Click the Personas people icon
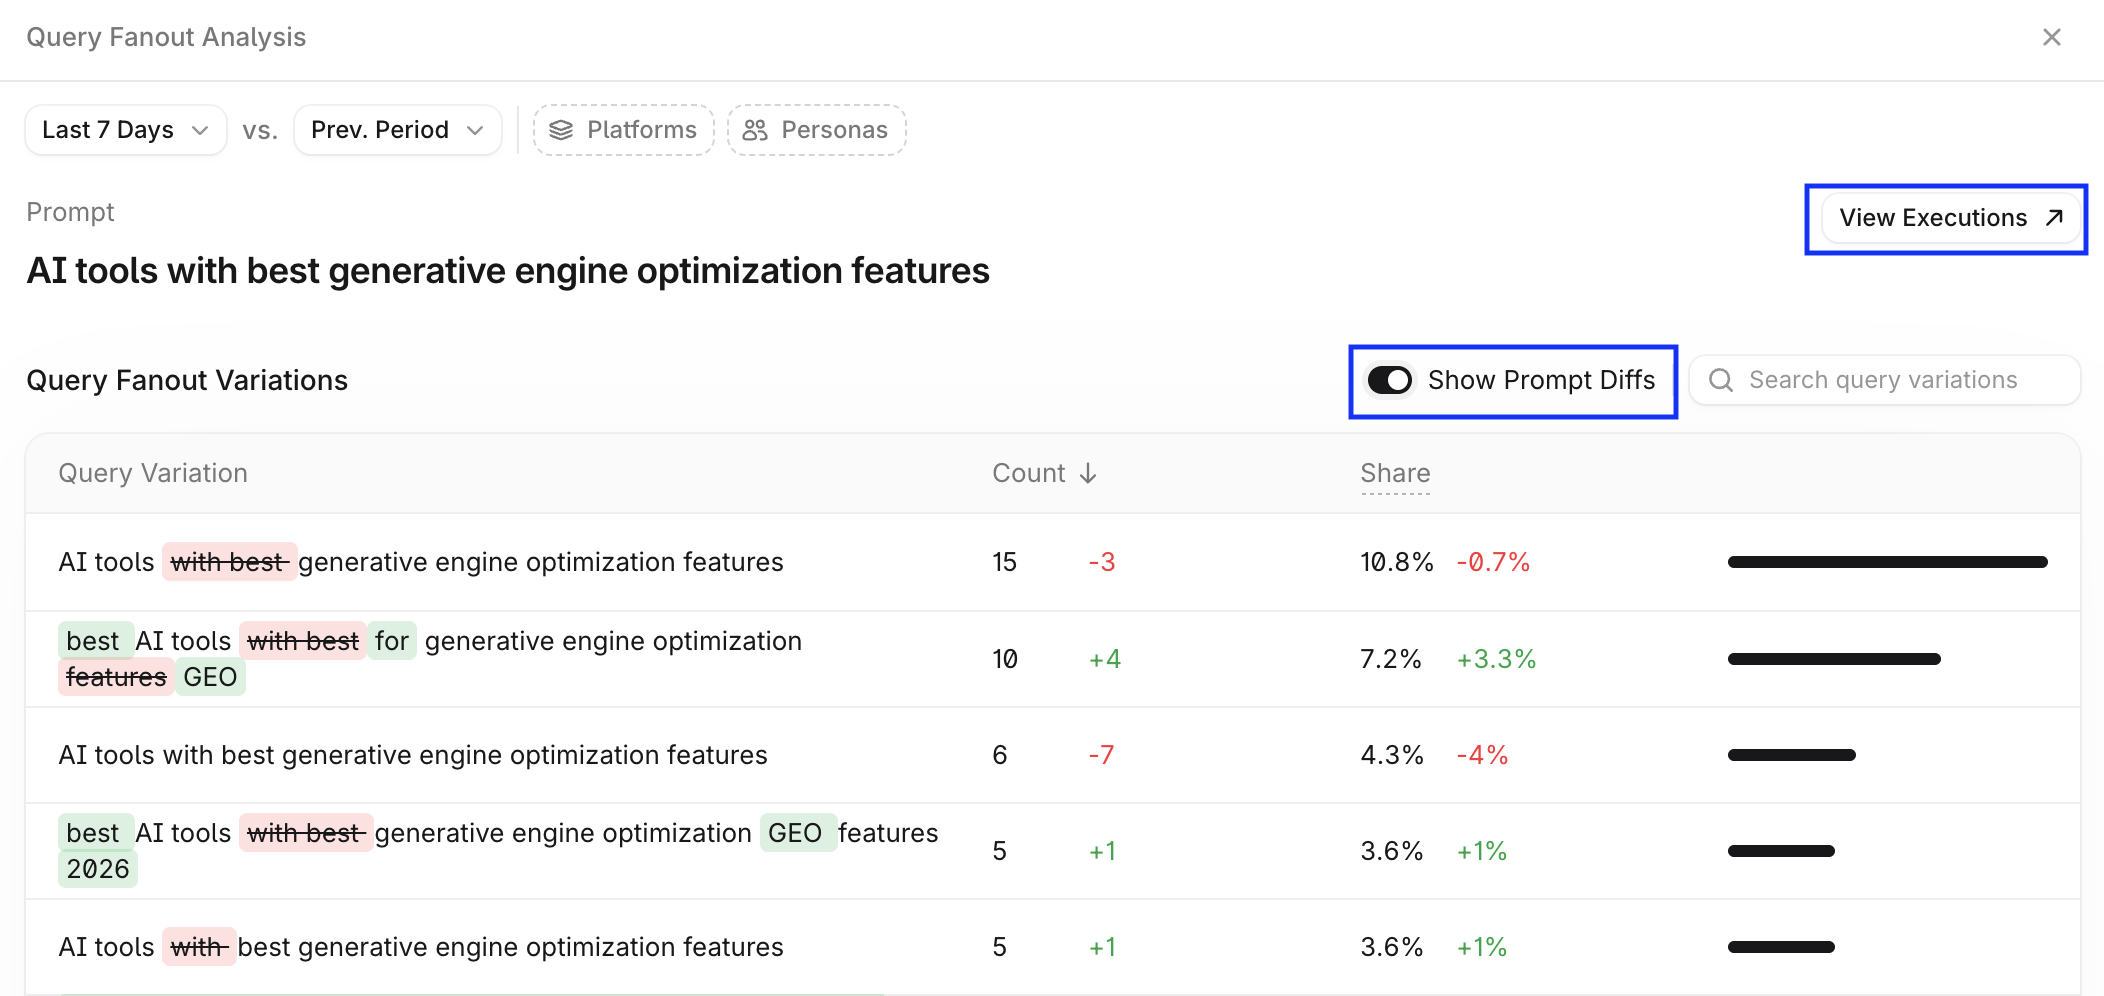The width and height of the screenshot is (2104, 996). tap(755, 130)
